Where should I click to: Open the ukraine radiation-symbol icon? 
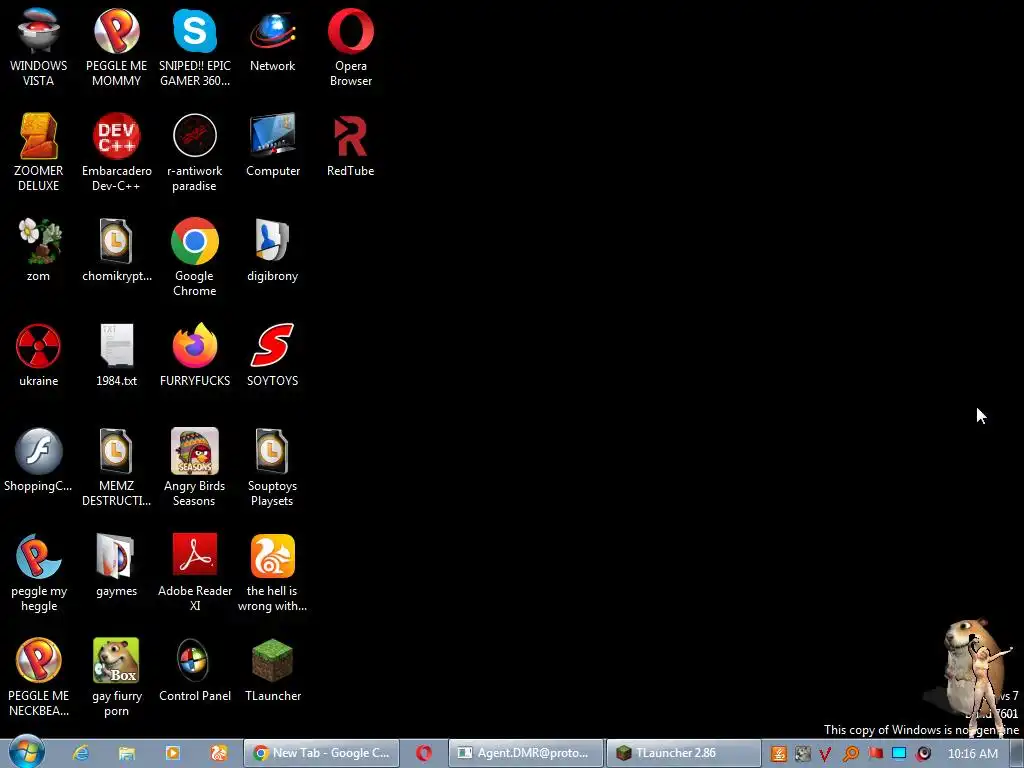click(x=39, y=355)
